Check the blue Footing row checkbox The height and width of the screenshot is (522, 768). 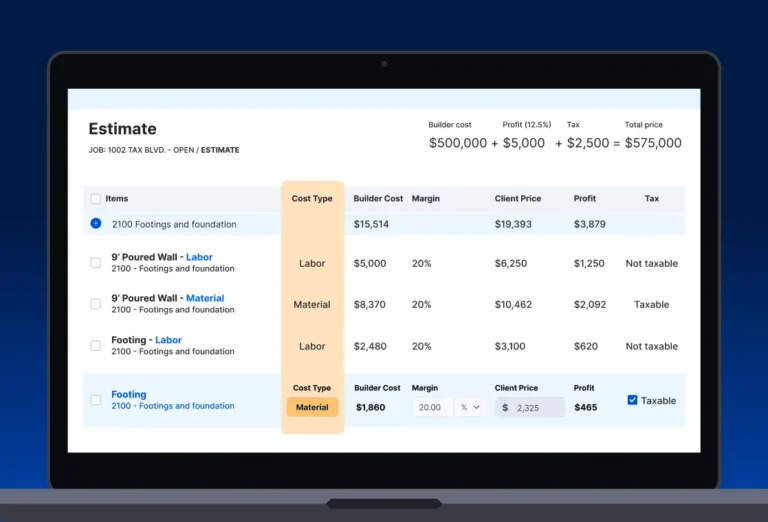(x=96, y=400)
